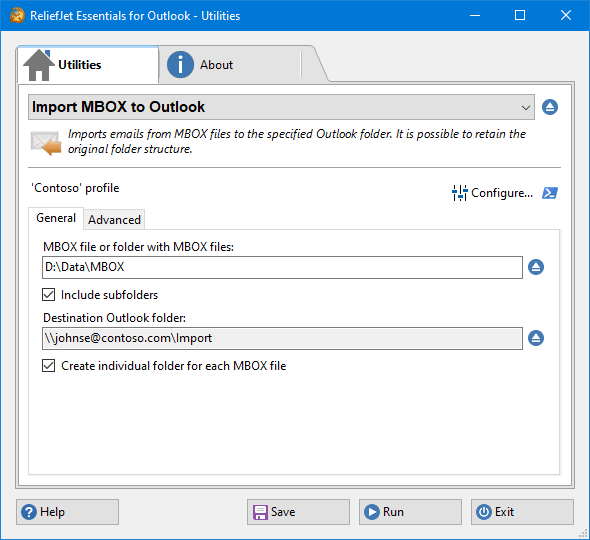
Task: Click the Save button
Action: pyautogui.click(x=298, y=512)
